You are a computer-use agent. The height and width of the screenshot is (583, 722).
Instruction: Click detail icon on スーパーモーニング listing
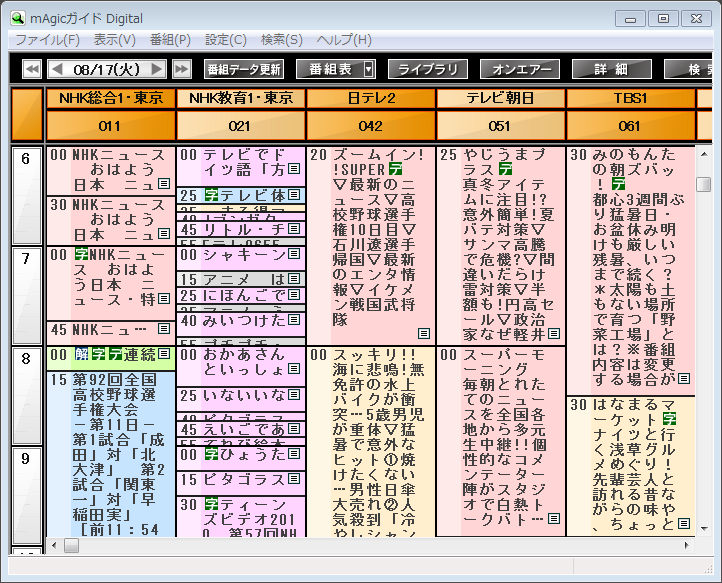coord(554,521)
